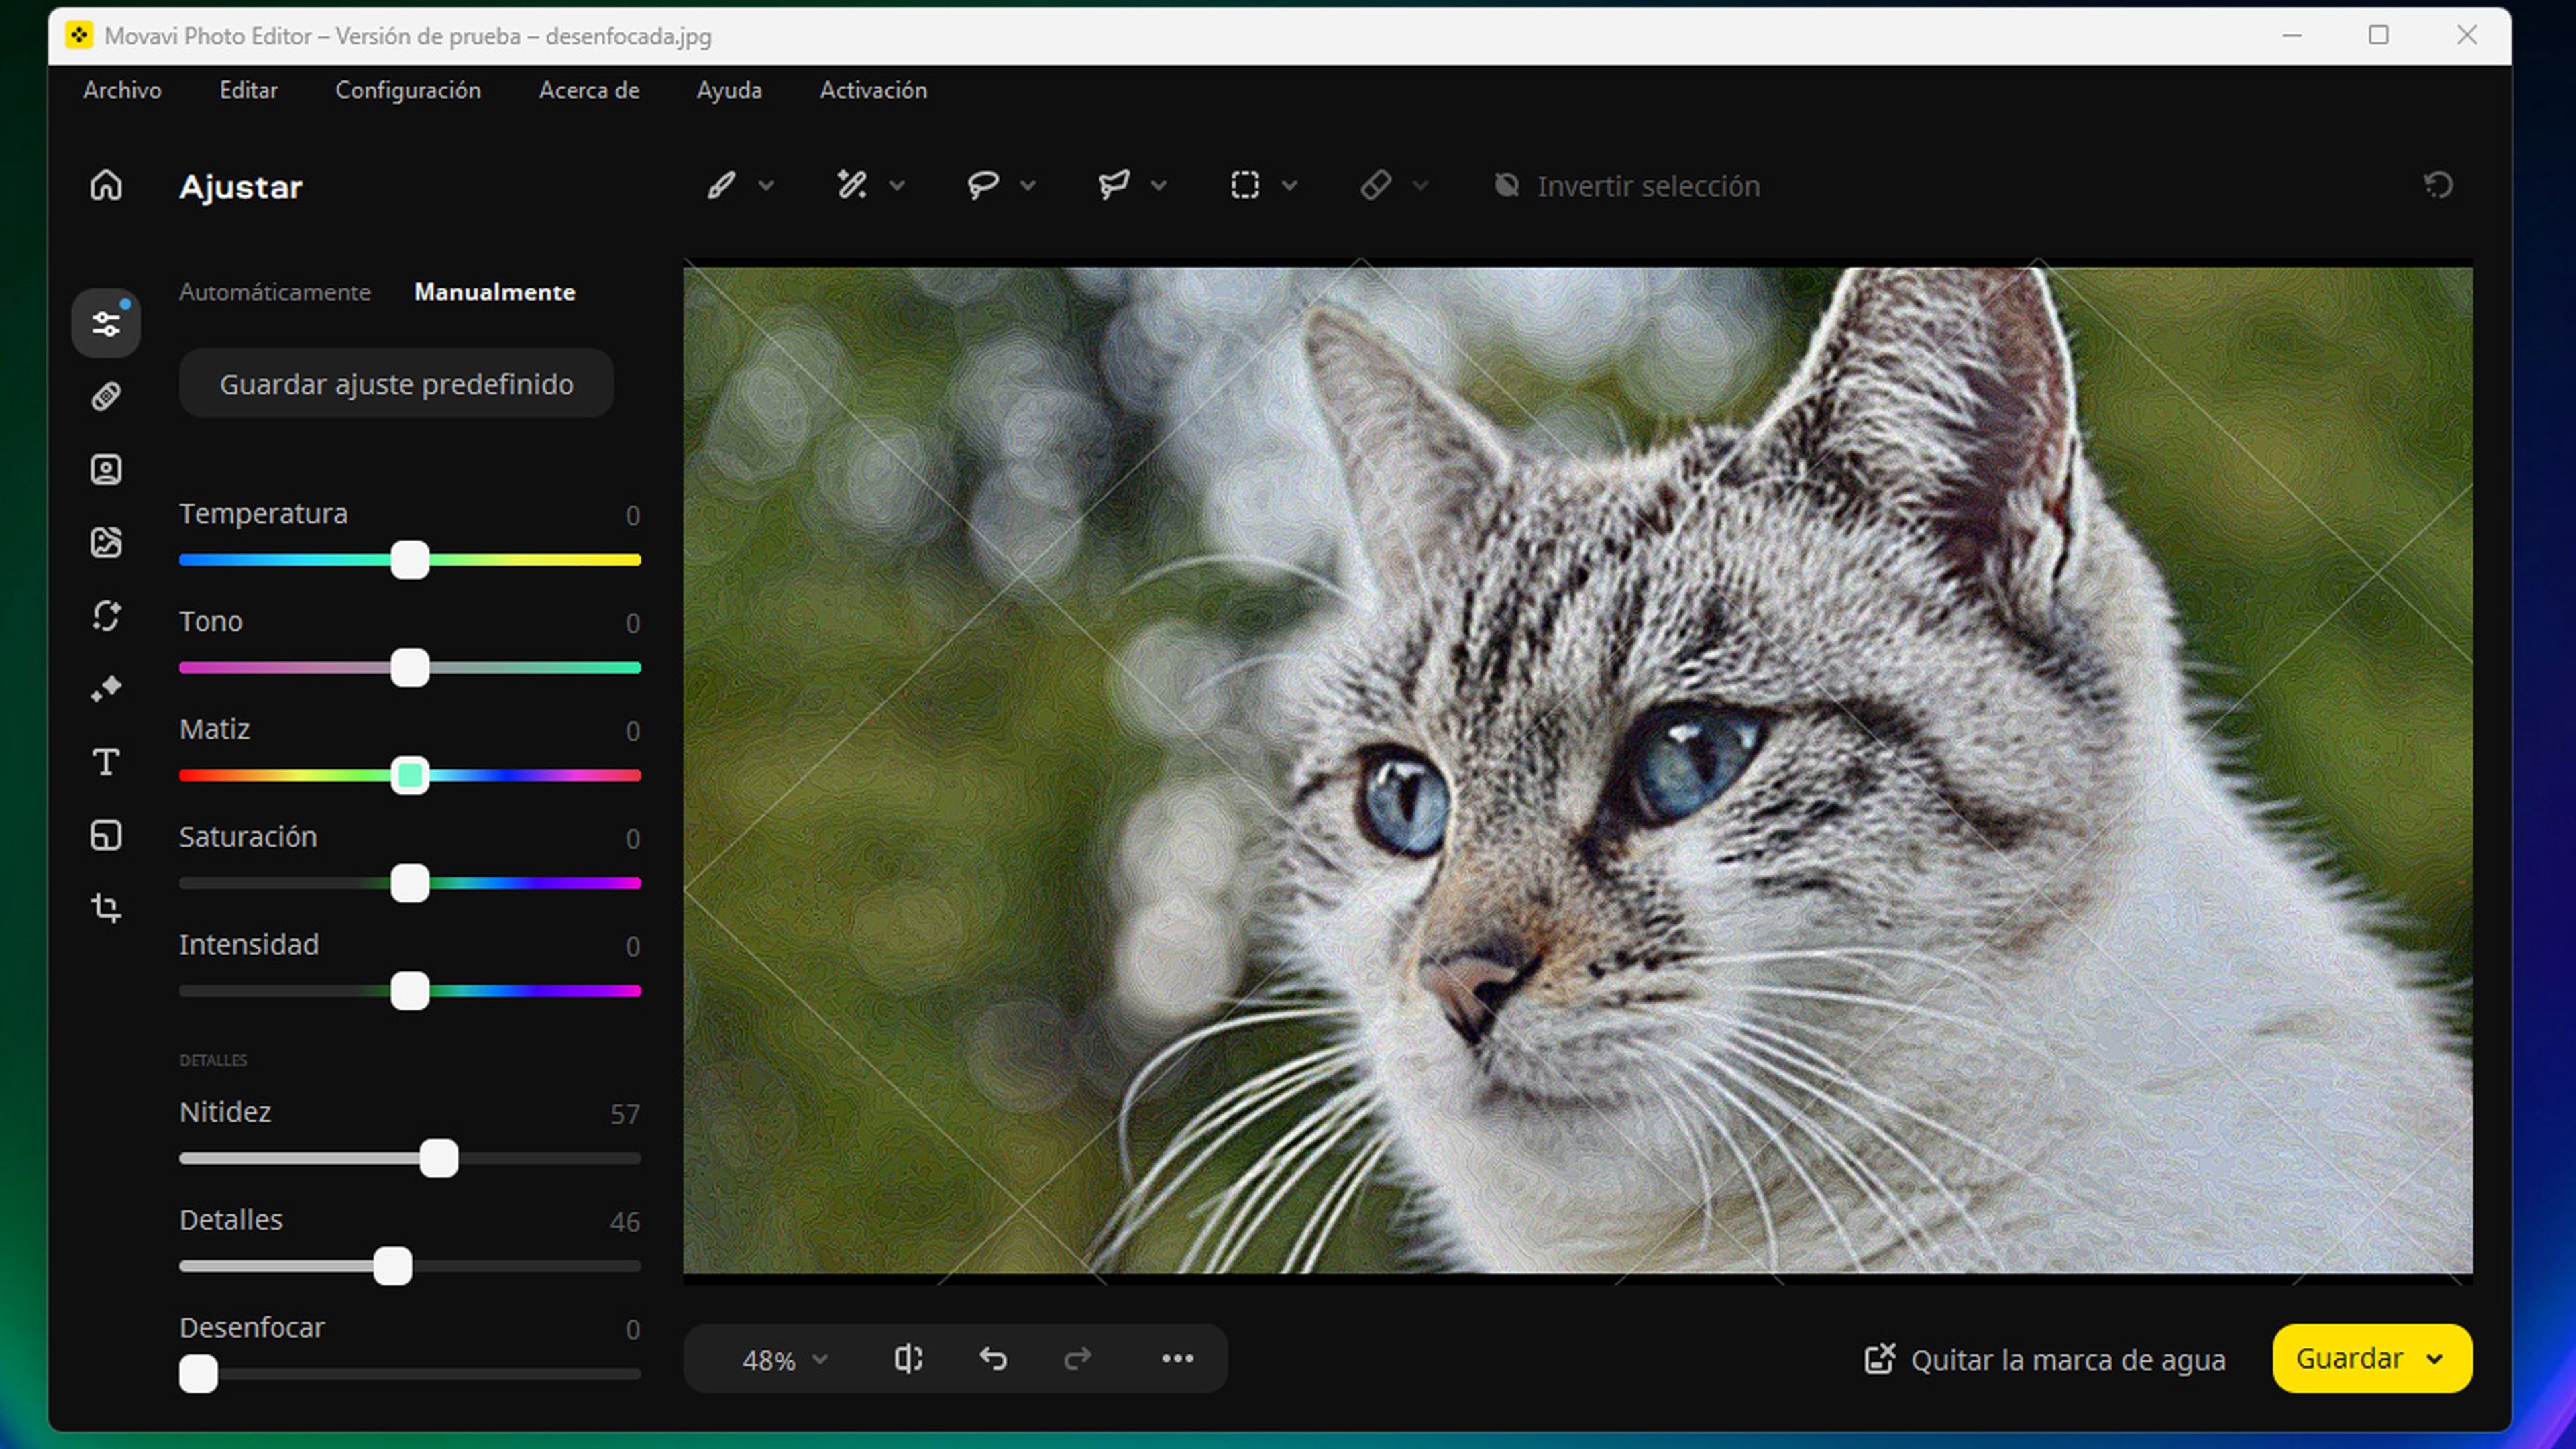
Task: Open the 48% zoom level dropdown
Action: coord(785,1359)
